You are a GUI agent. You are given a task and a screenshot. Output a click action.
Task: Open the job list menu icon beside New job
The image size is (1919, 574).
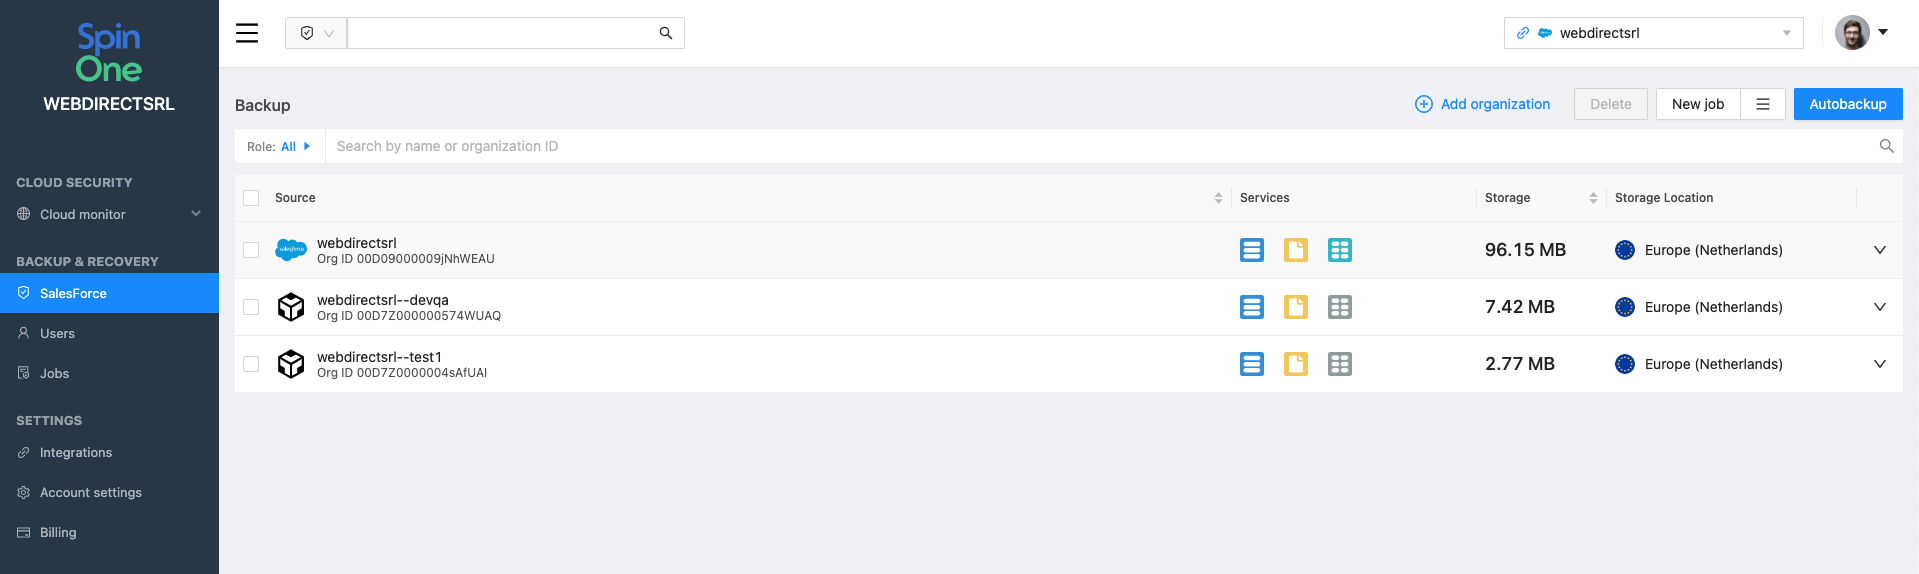tap(1763, 104)
